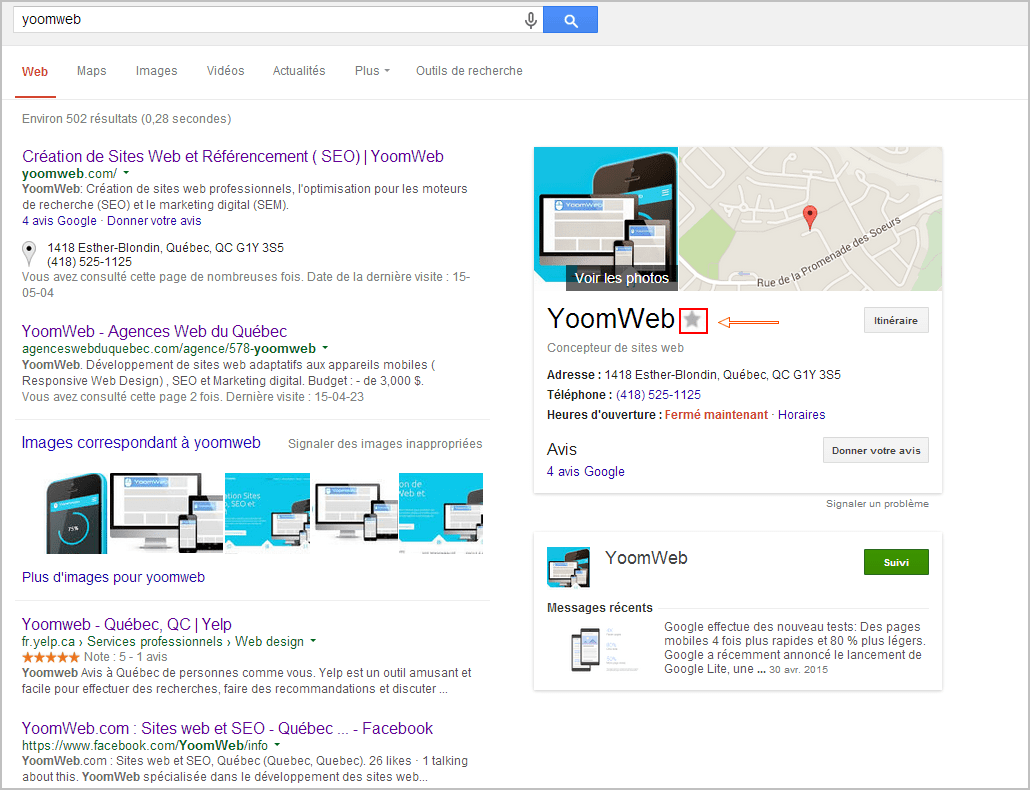Open the Horaires link
Viewport: 1030px width, 790px height.
tap(801, 414)
